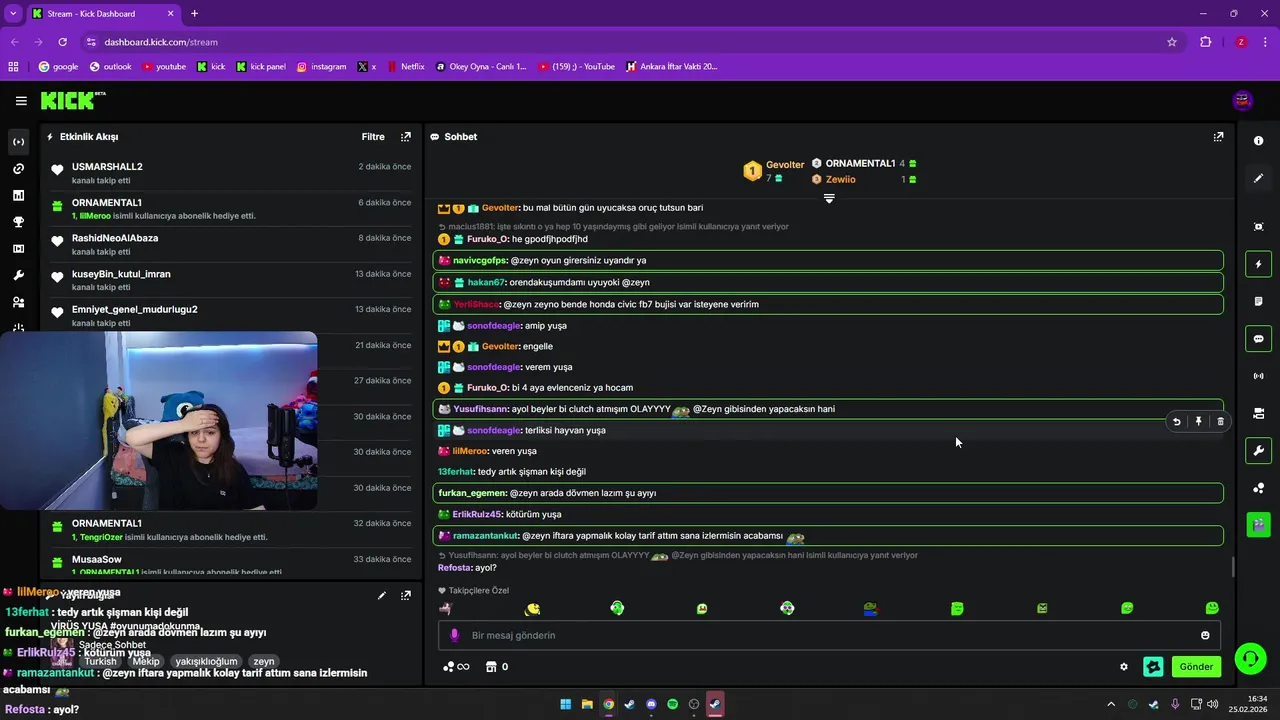The width and height of the screenshot is (1280, 720).
Task: Click username Gevolter in leaderboard
Action: click(785, 164)
